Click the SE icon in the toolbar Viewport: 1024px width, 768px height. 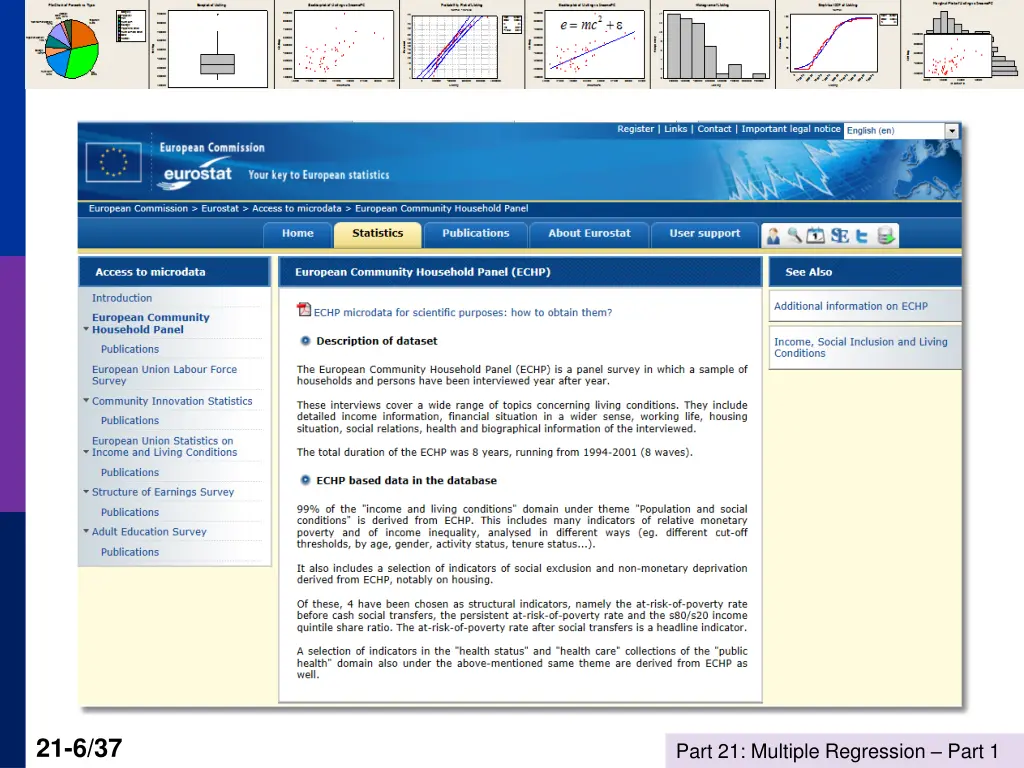coord(840,236)
